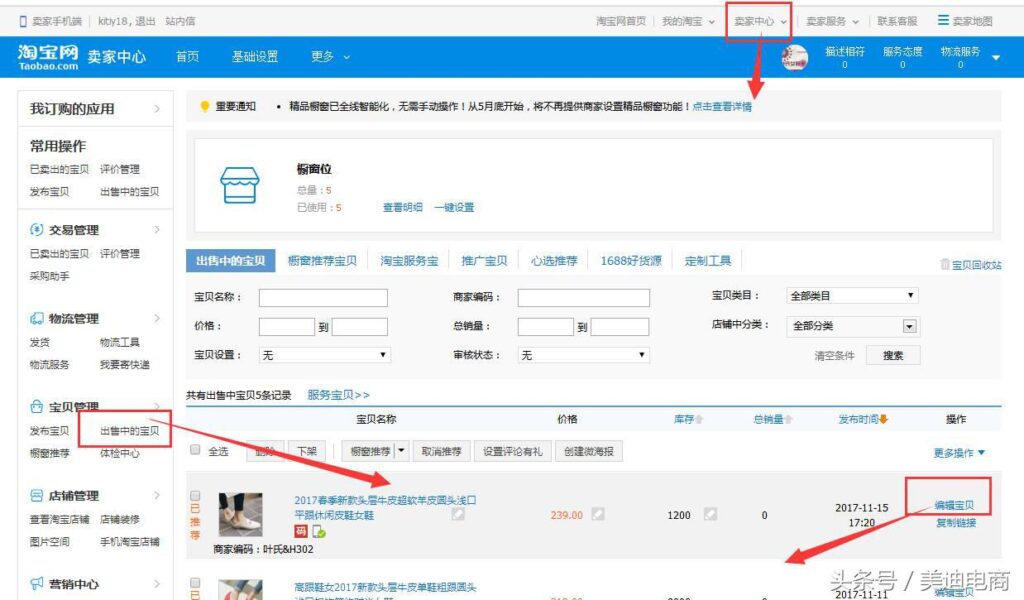Click the red 码 icon under the first product
This screenshot has height=600, width=1024.
[x=300, y=531]
